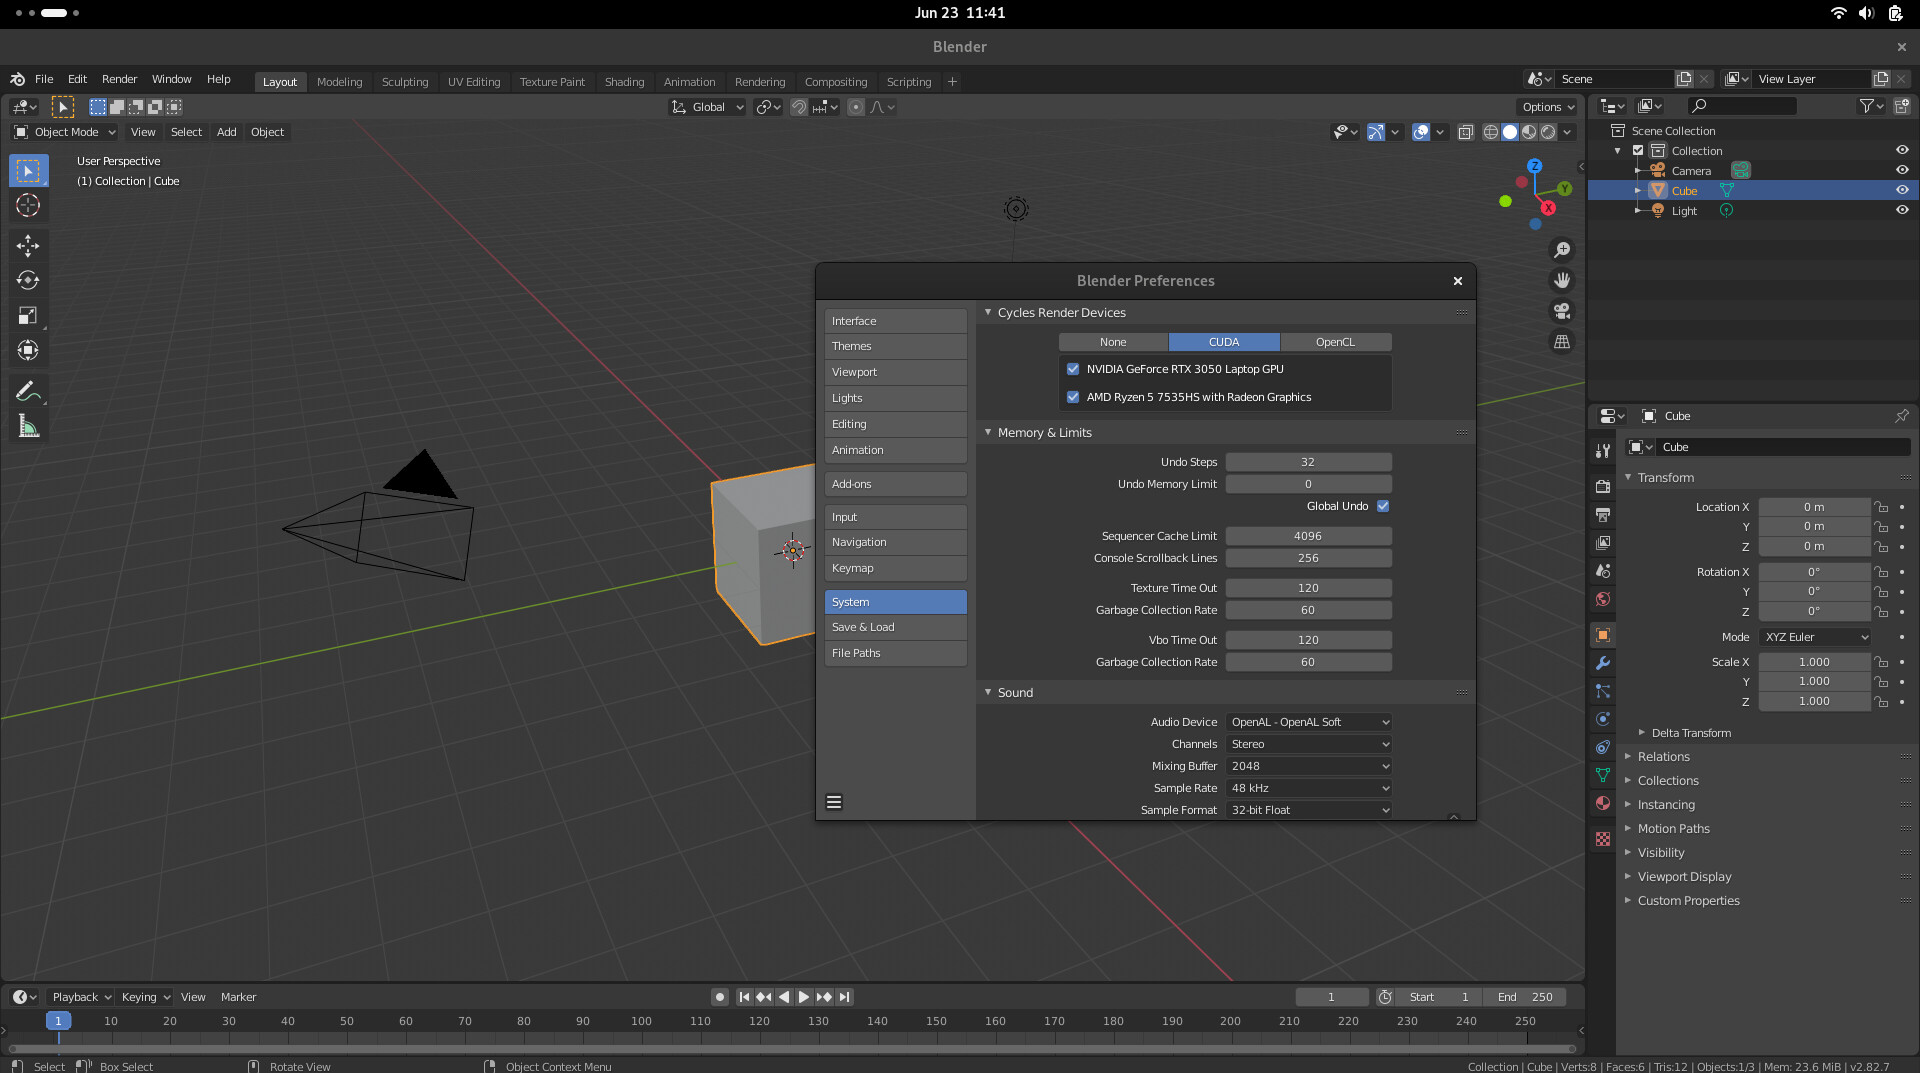Open the Keymap preferences section

pyautogui.click(x=895, y=568)
